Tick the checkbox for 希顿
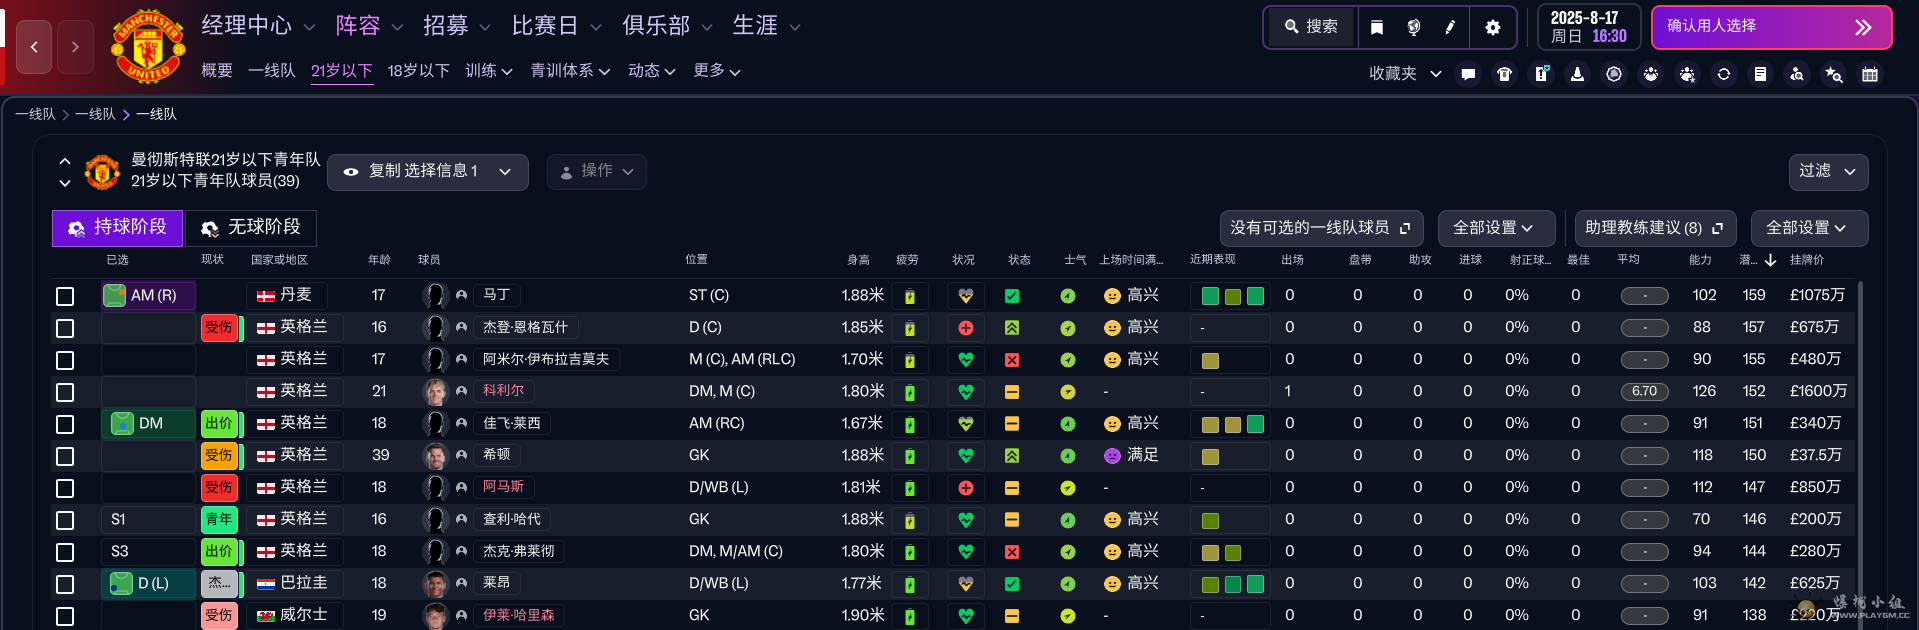This screenshot has width=1919, height=630. point(65,456)
